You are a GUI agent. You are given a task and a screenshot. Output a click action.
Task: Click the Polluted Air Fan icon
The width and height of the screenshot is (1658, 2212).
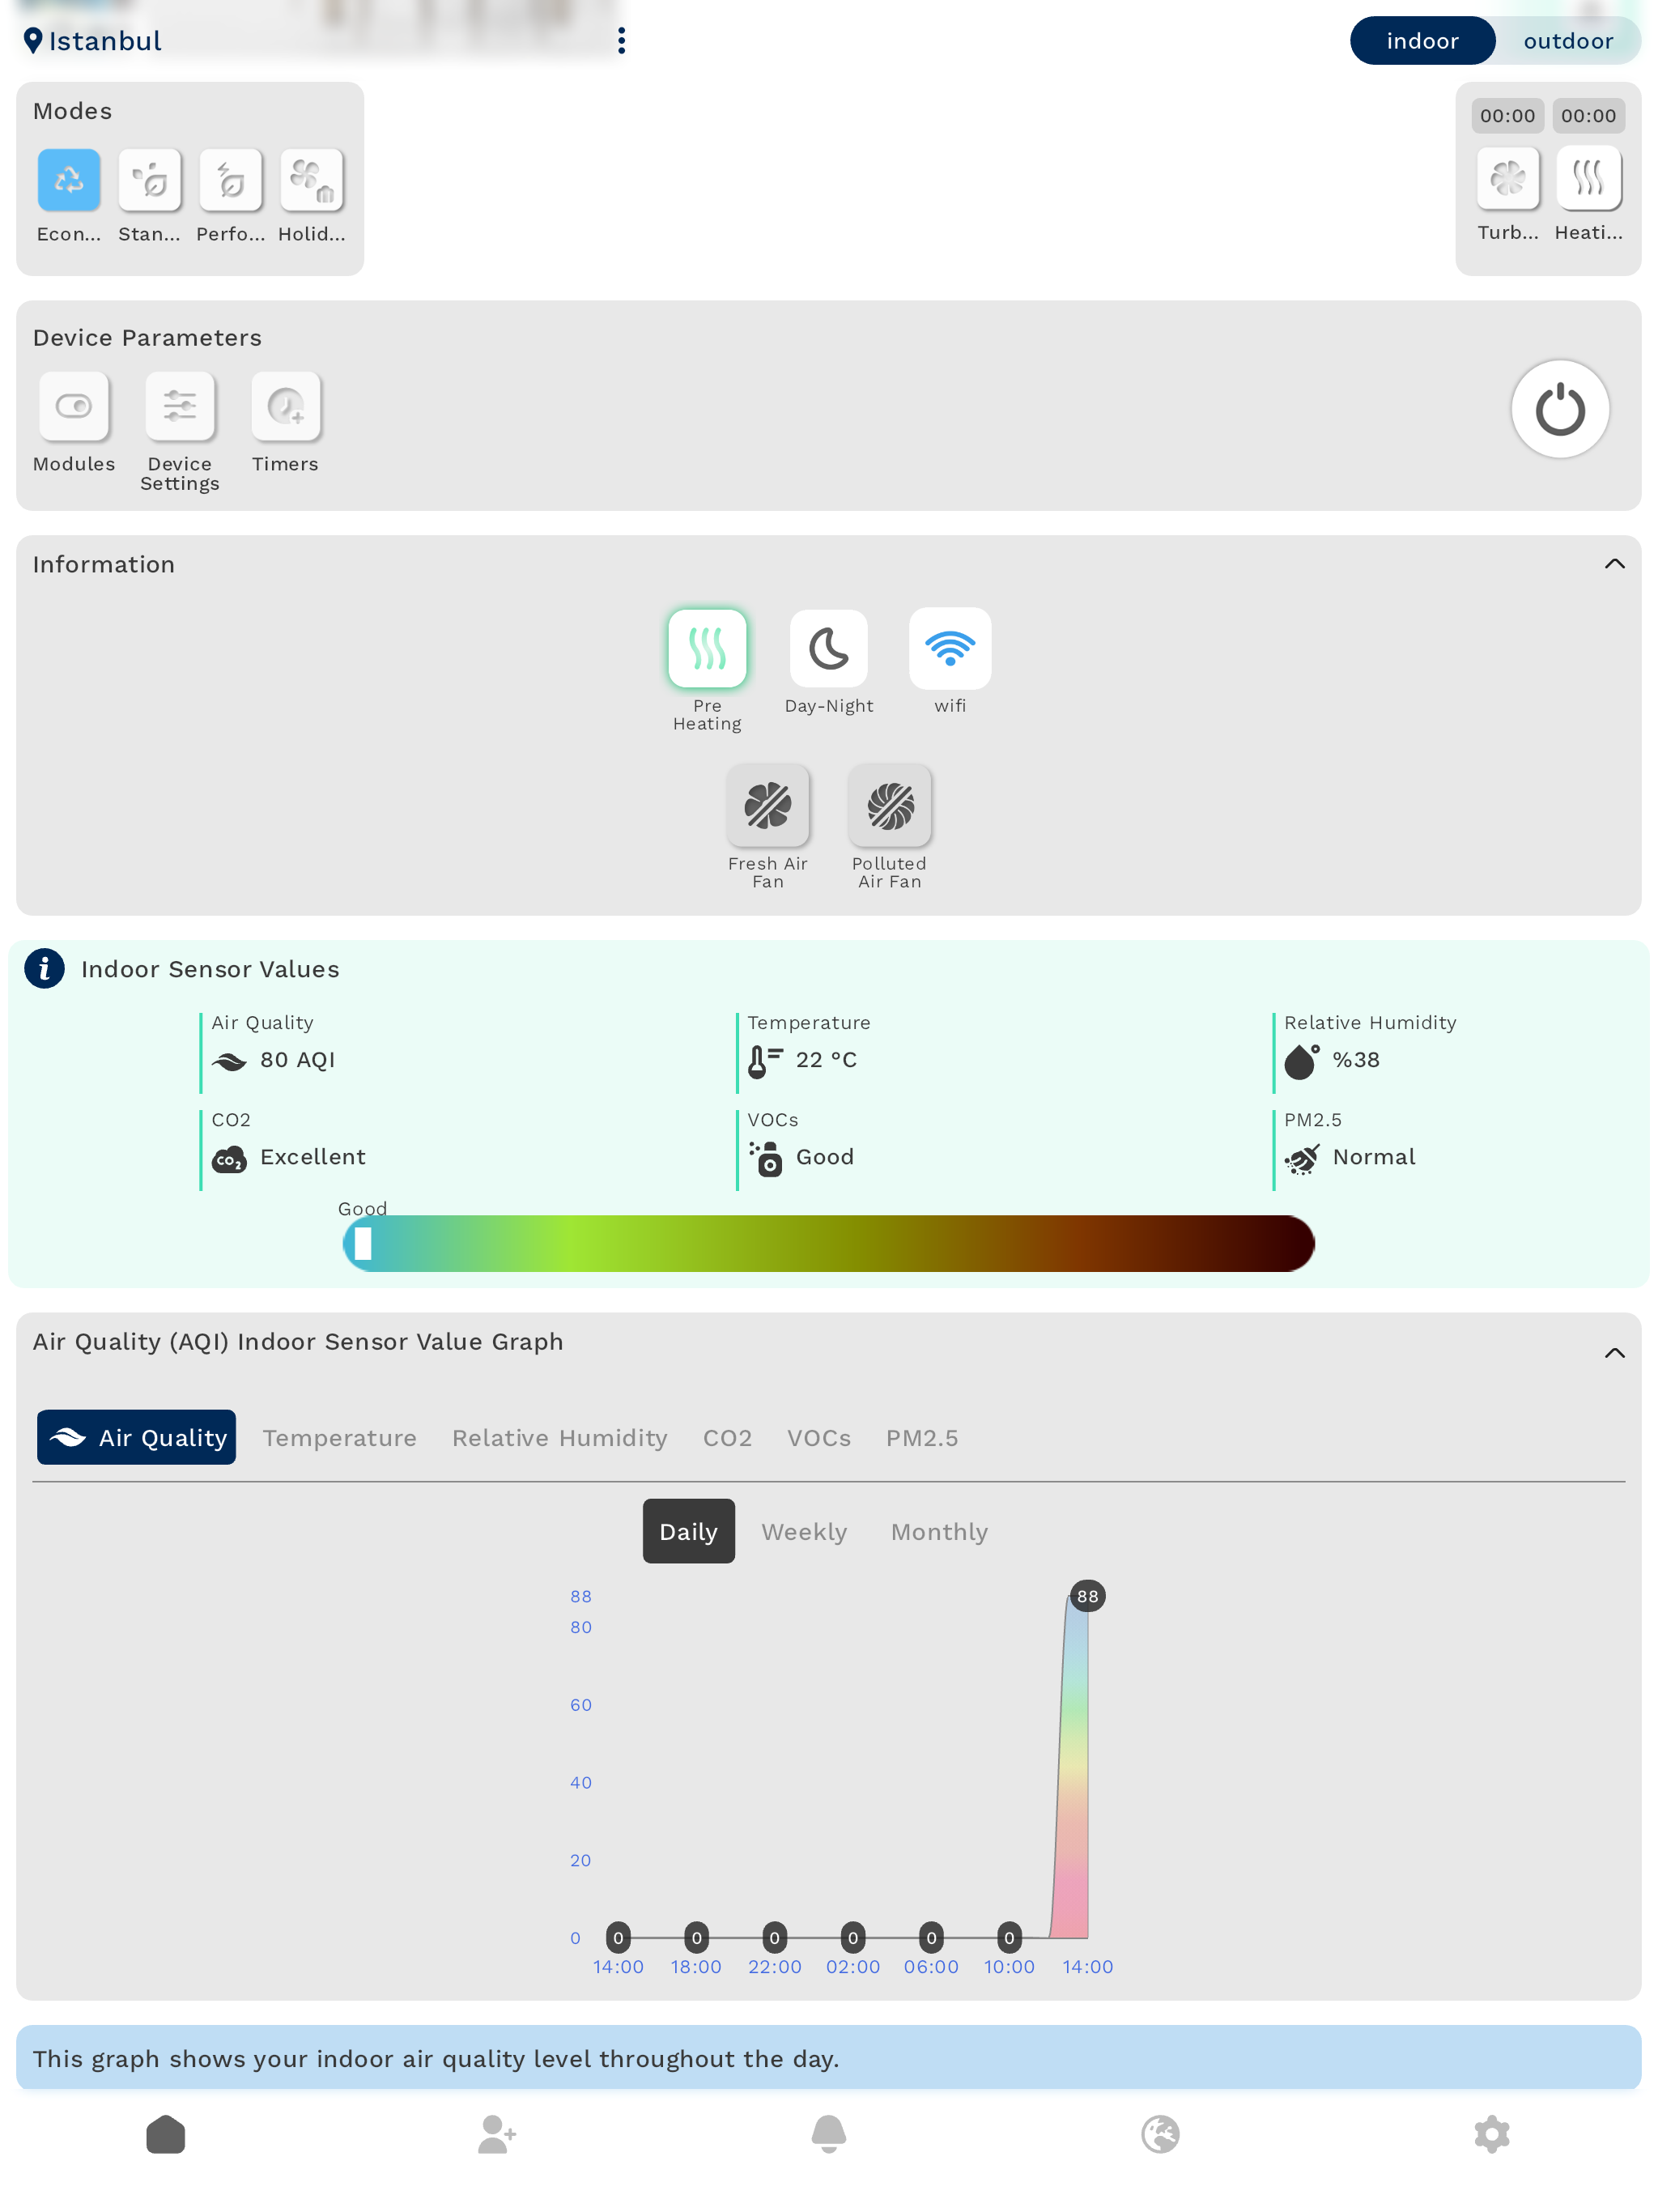click(x=890, y=805)
